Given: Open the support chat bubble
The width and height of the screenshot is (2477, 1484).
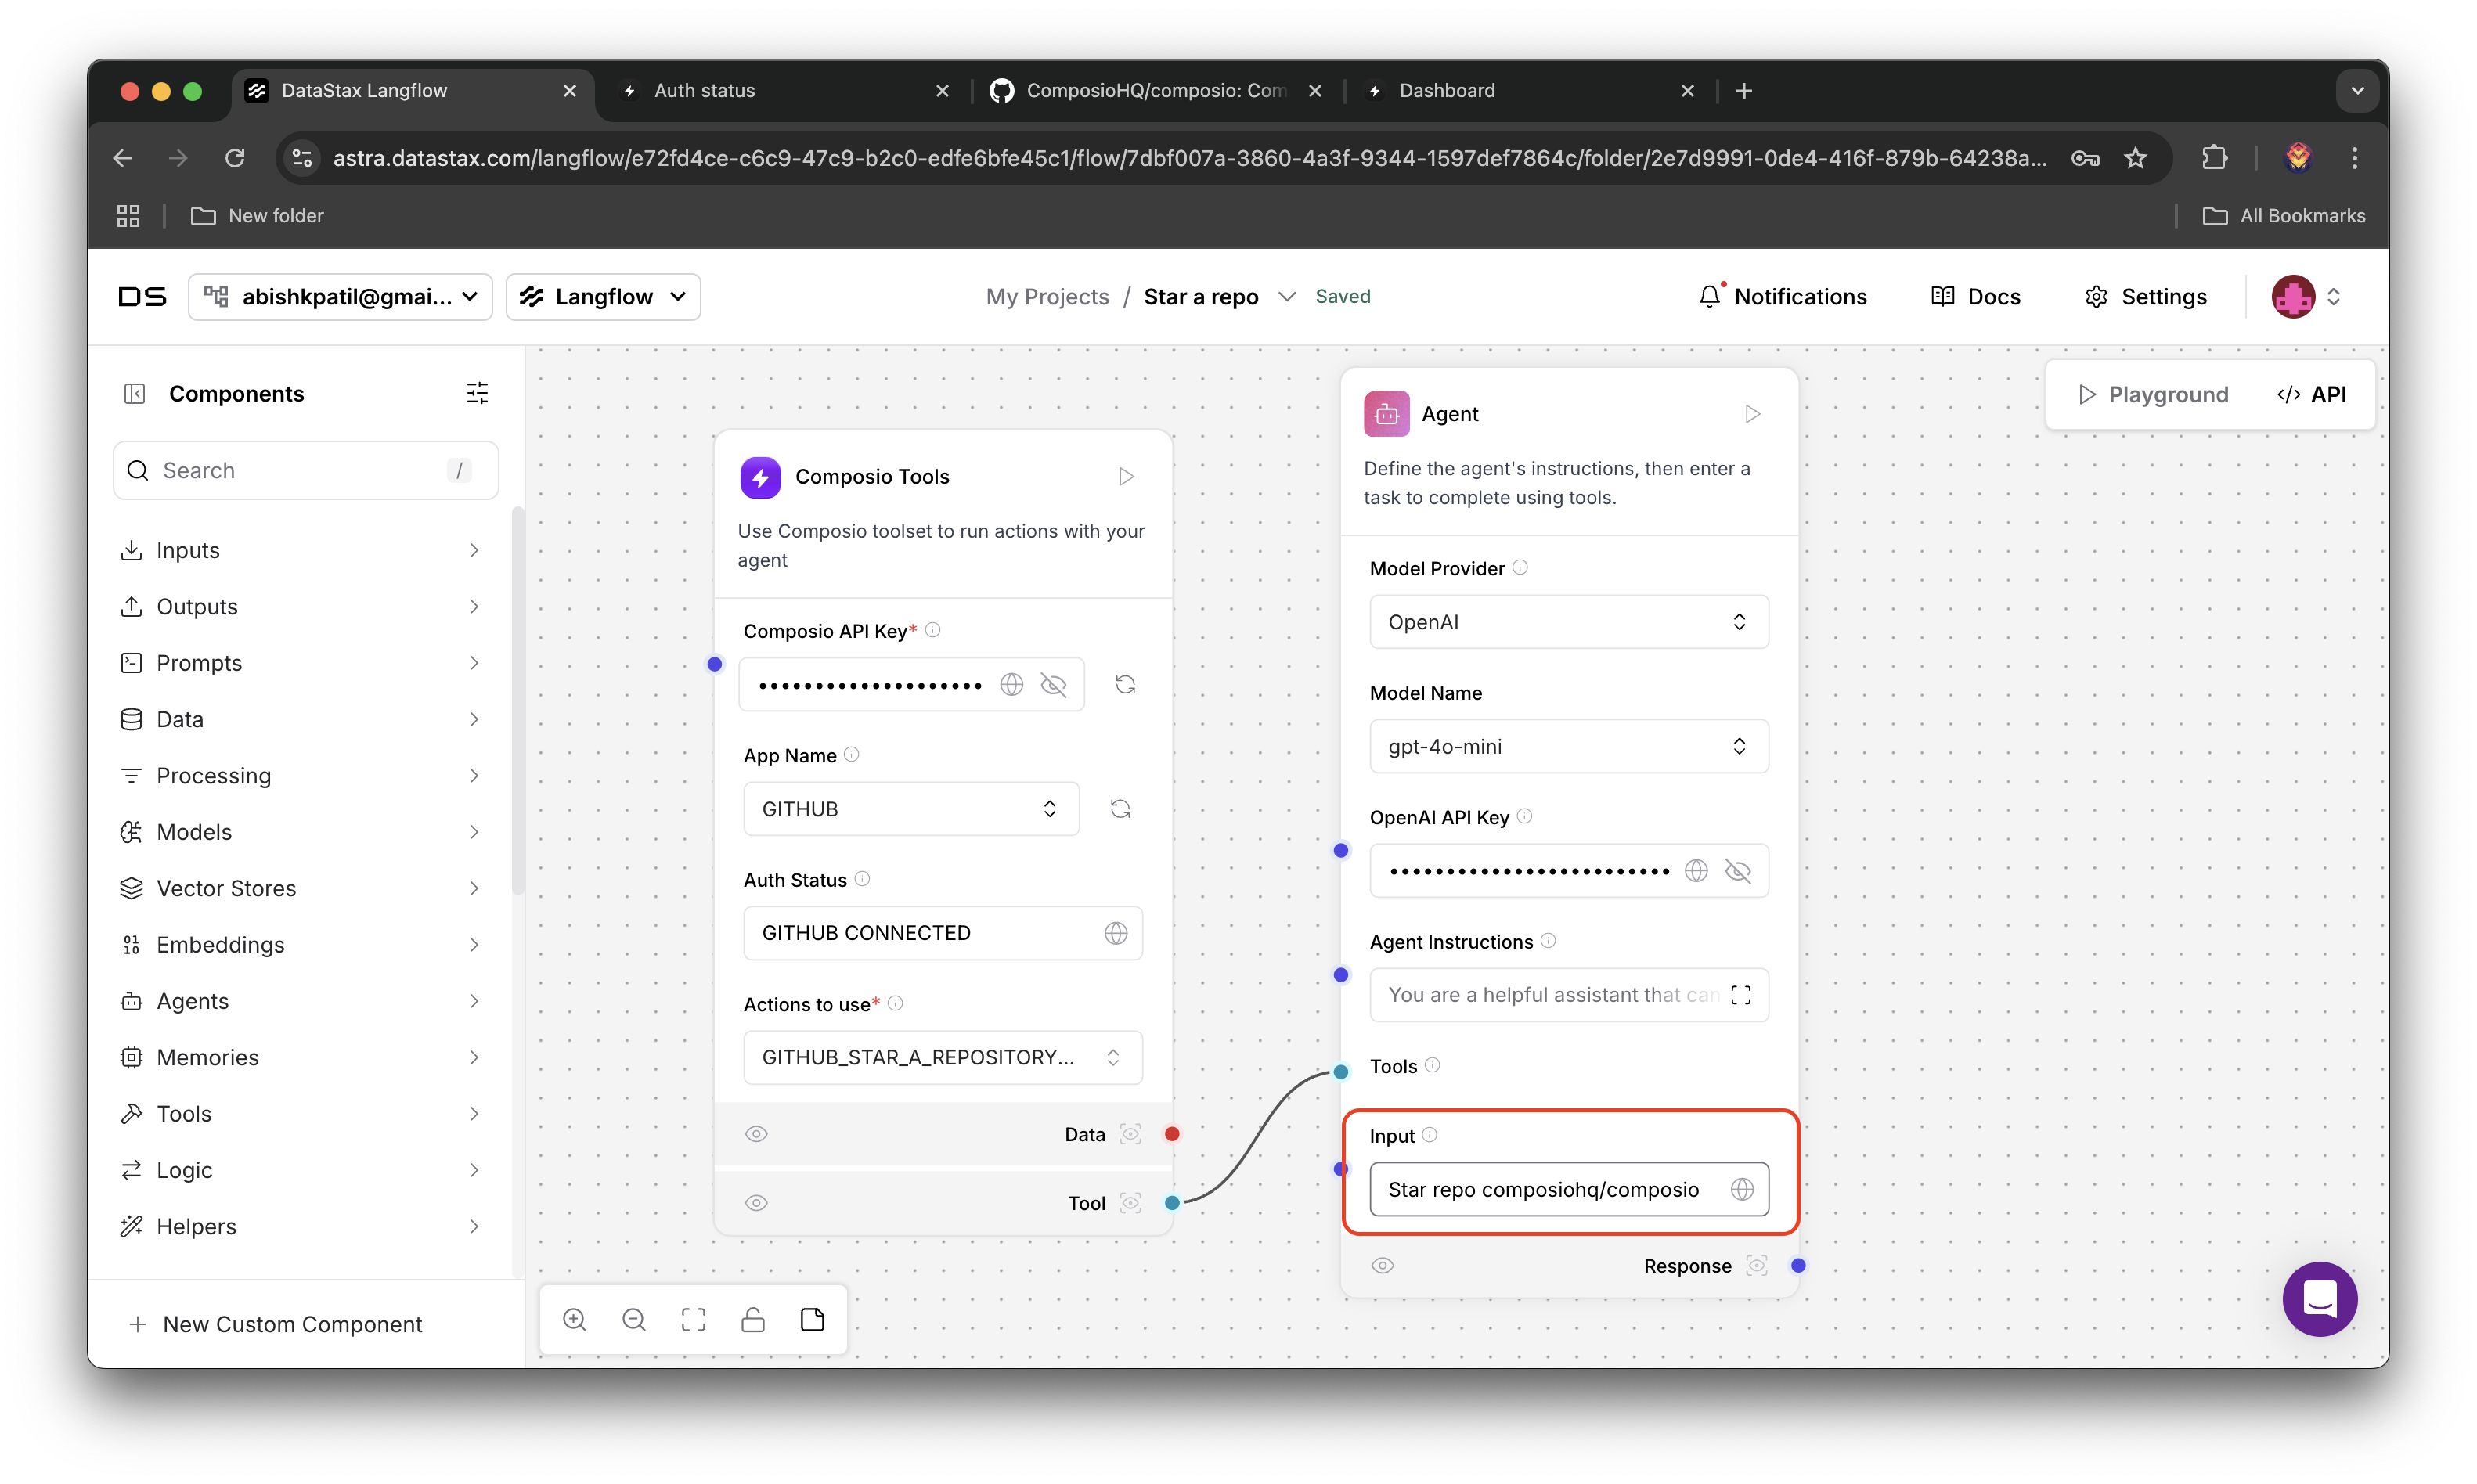Looking at the screenshot, I should pos(2319,1299).
